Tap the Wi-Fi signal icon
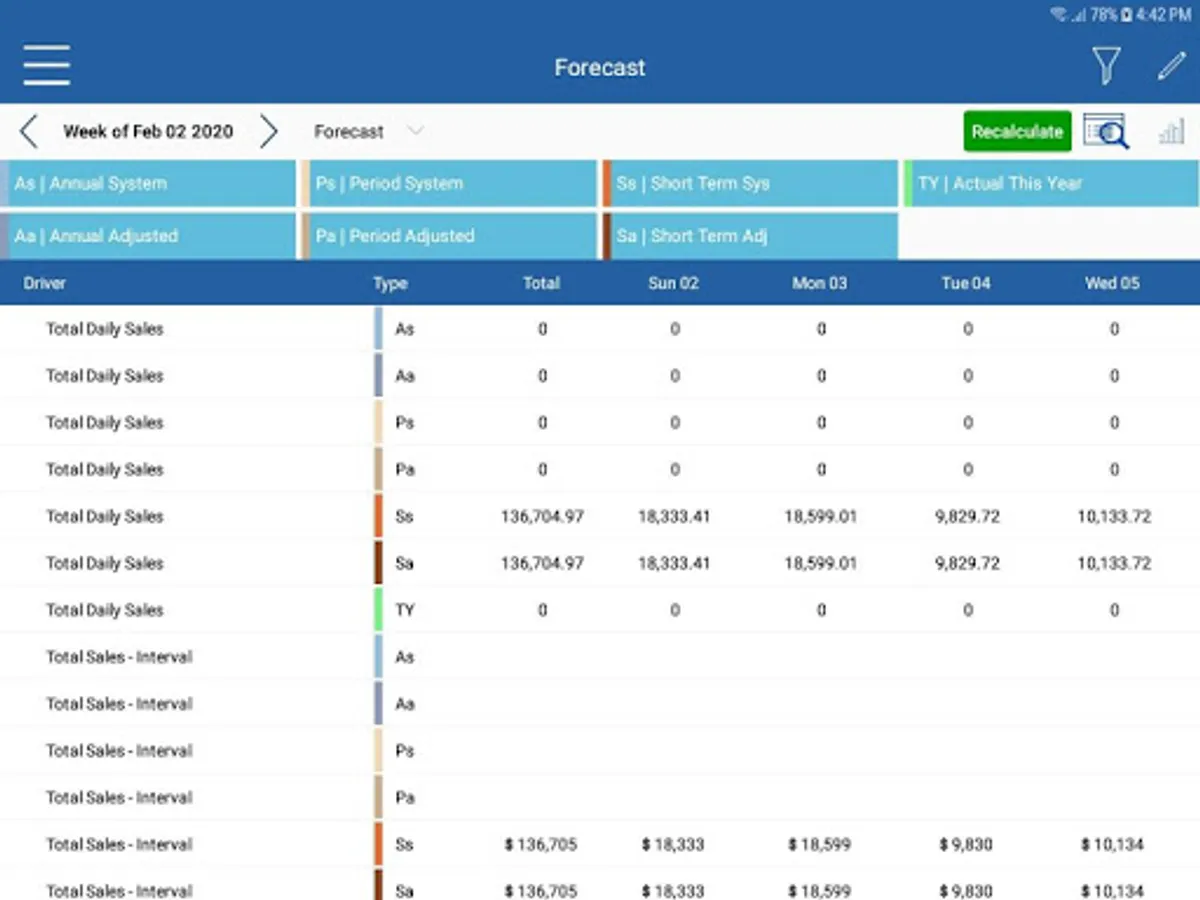 coord(1059,15)
